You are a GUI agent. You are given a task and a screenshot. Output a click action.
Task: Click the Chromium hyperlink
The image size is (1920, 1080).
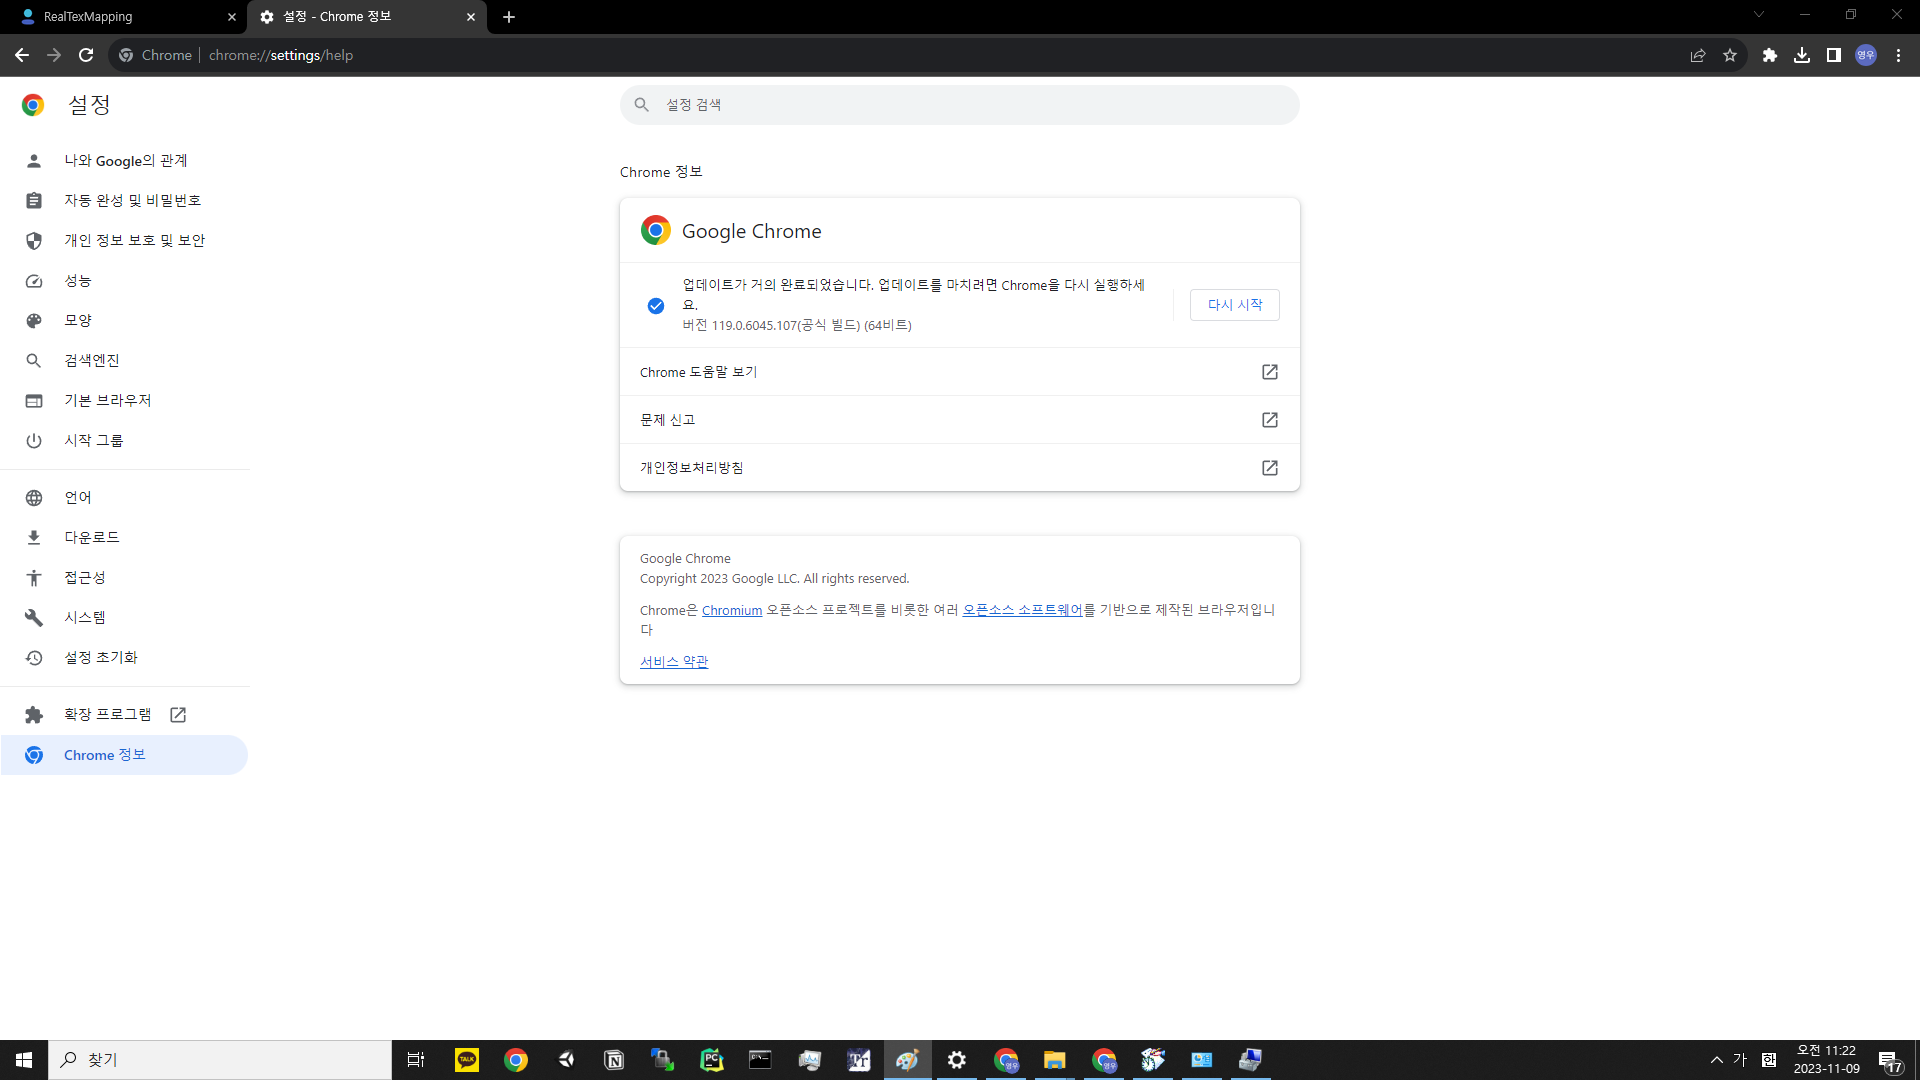coord(731,610)
